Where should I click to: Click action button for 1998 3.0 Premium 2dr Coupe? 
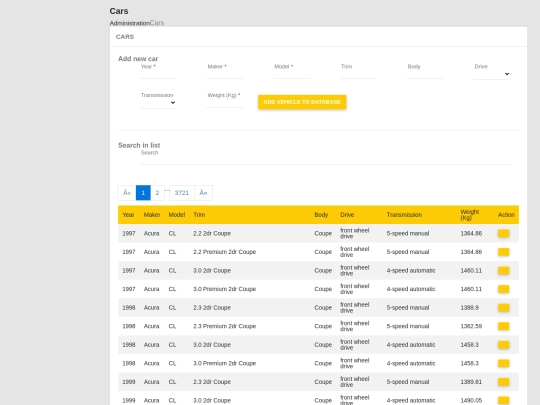[503, 364]
